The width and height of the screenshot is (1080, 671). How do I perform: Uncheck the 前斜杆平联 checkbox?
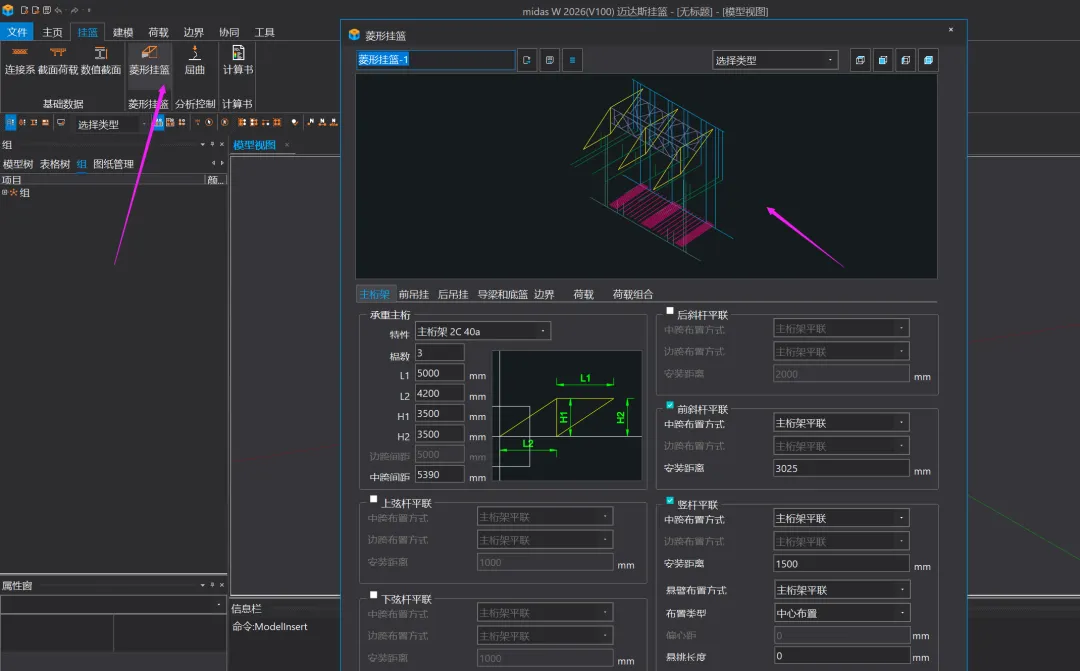[669, 405]
